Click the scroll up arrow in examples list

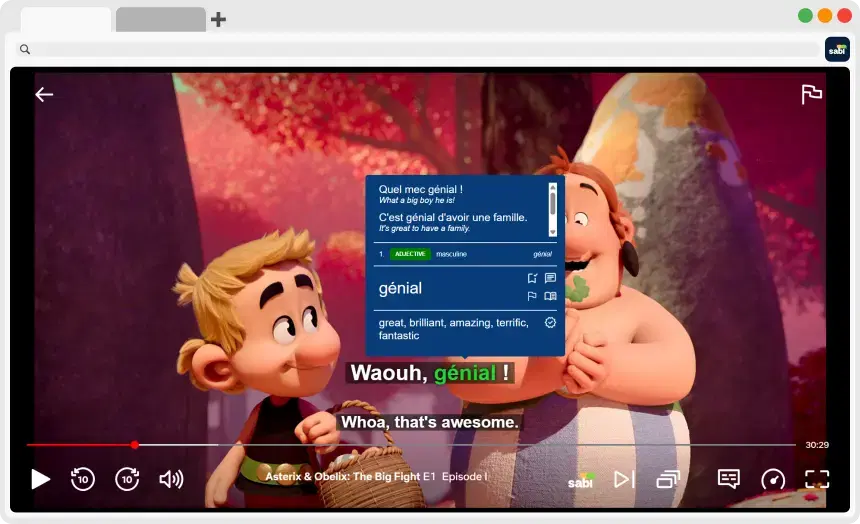point(552,187)
